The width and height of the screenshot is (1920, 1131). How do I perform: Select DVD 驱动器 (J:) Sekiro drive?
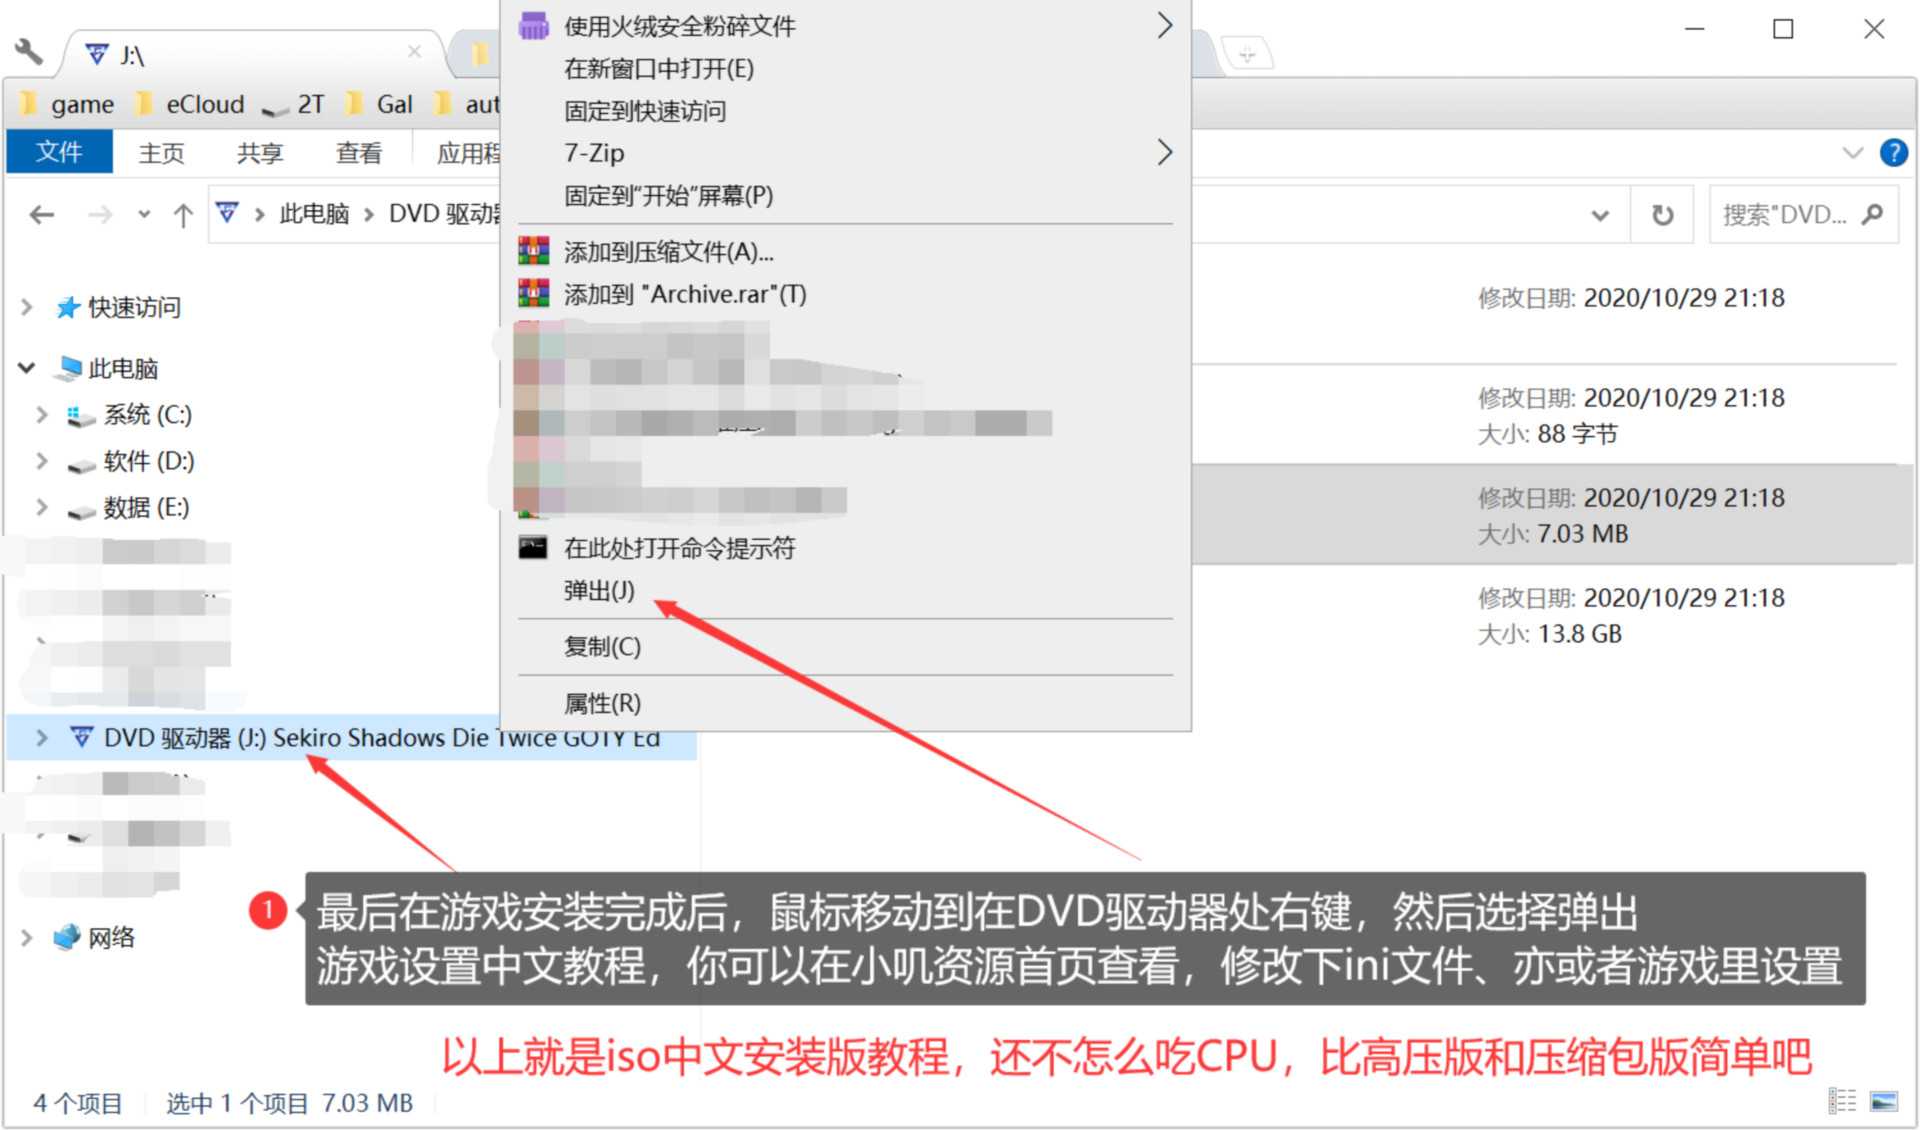coord(365,737)
